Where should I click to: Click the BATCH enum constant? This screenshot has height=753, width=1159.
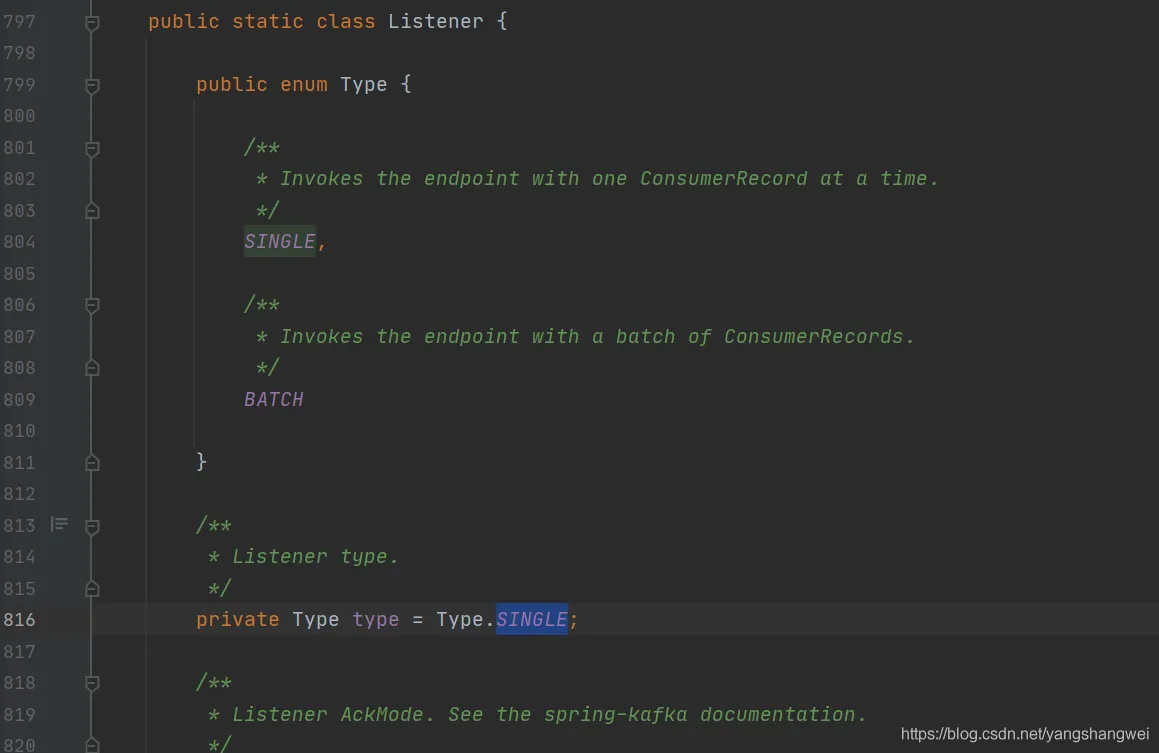coord(273,399)
